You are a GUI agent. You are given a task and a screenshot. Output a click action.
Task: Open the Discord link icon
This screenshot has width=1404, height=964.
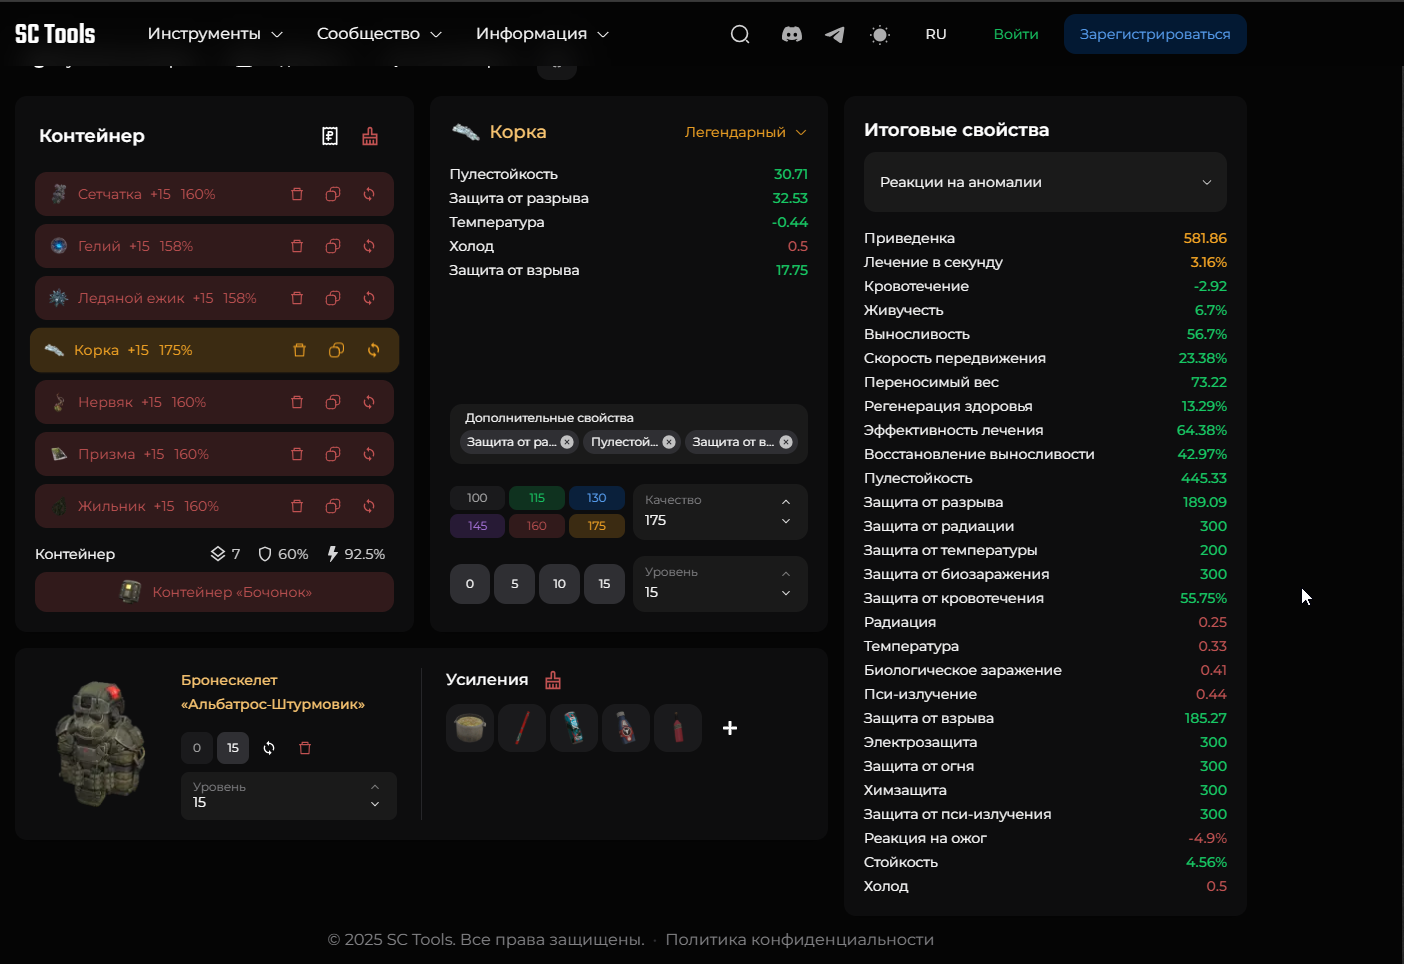point(791,34)
